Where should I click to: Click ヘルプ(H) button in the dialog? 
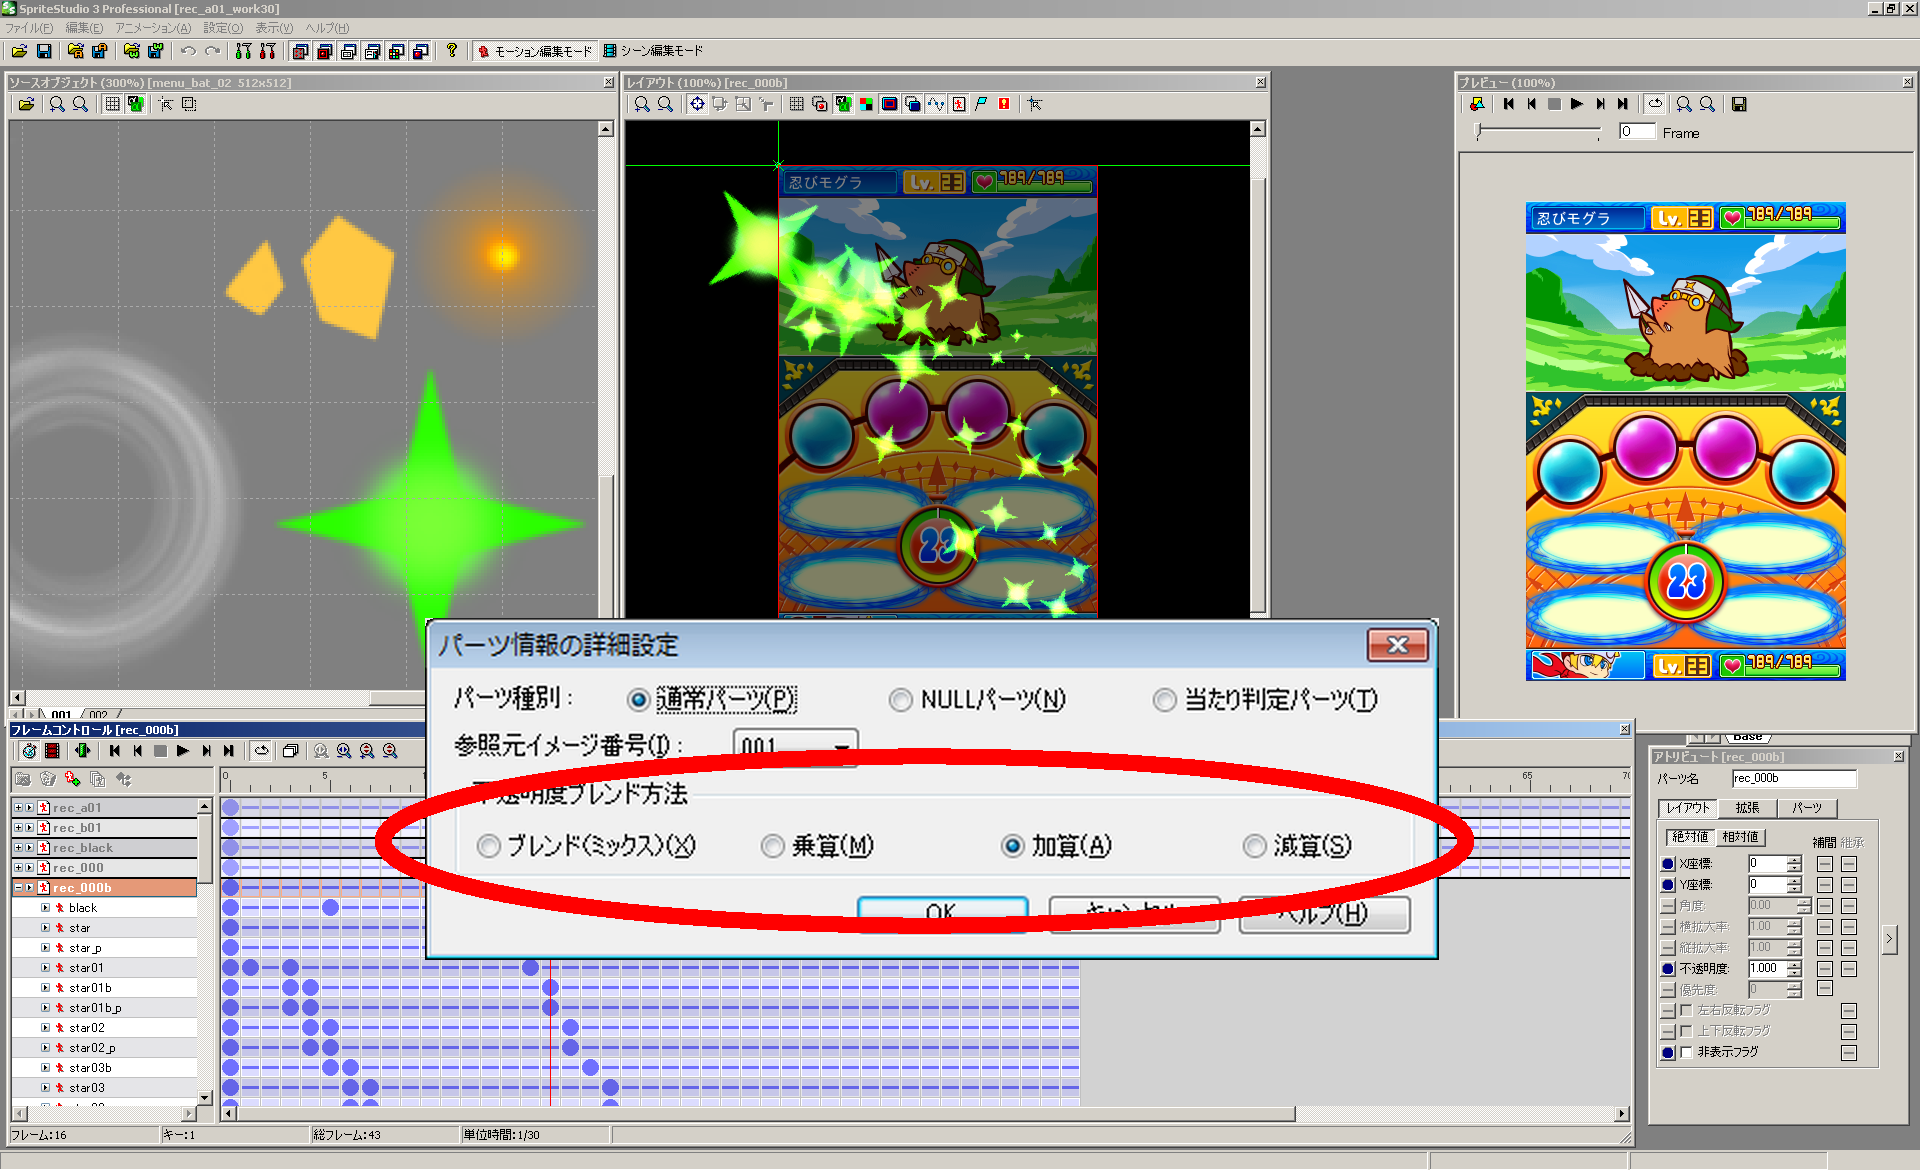[1325, 914]
